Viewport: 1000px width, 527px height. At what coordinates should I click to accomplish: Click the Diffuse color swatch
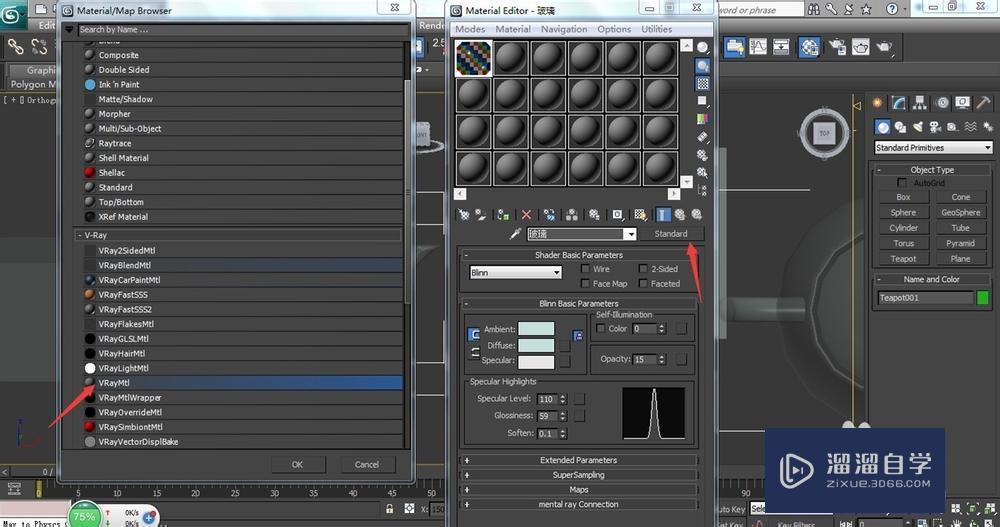coord(535,345)
